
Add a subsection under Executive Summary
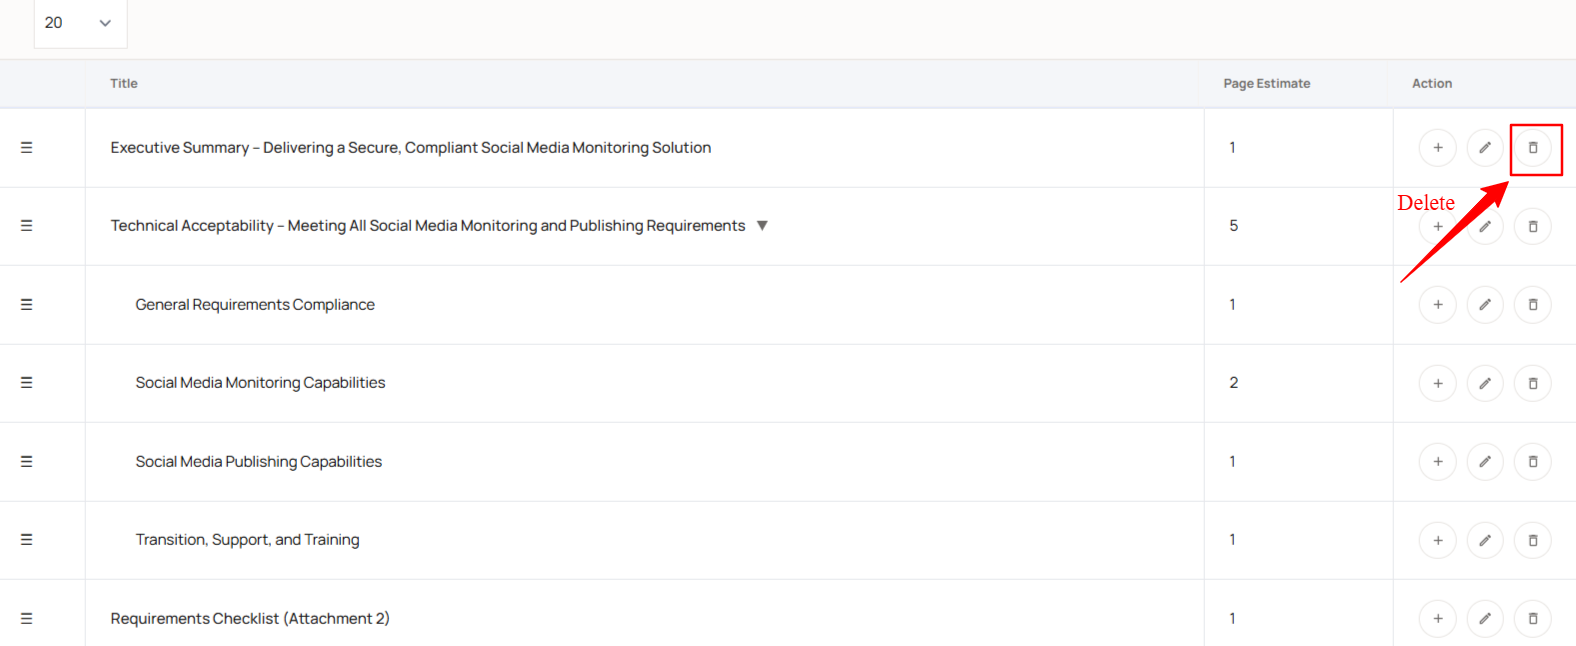click(1438, 148)
